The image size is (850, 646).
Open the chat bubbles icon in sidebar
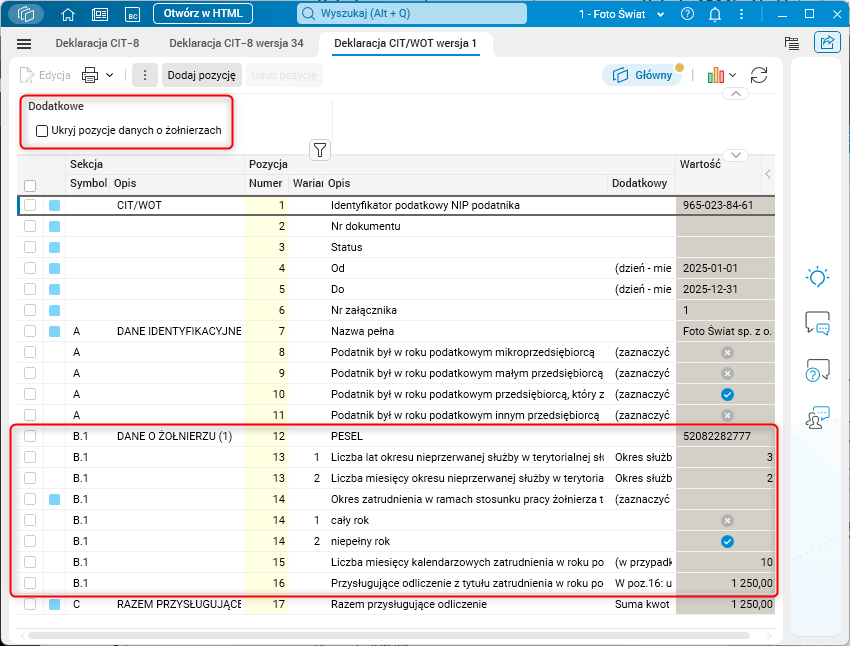tap(817, 323)
